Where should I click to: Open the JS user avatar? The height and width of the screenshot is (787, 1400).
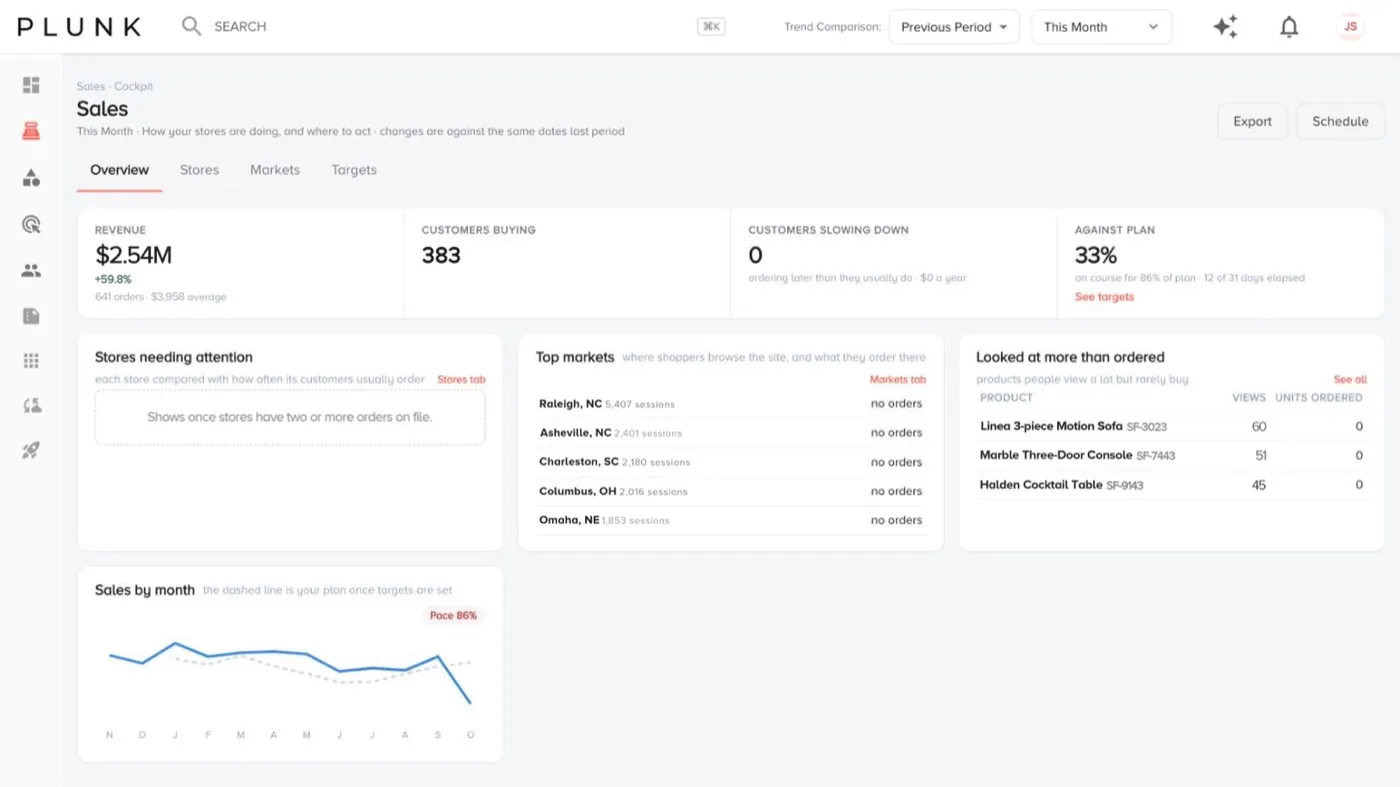point(1351,27)
